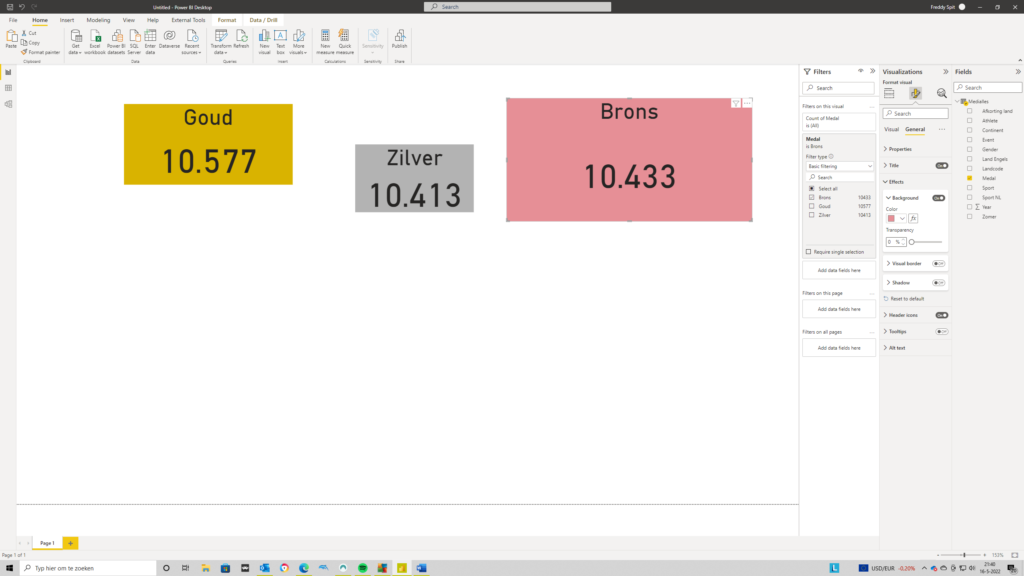
Task: Expand the Properties section
Action: point(900,149)
